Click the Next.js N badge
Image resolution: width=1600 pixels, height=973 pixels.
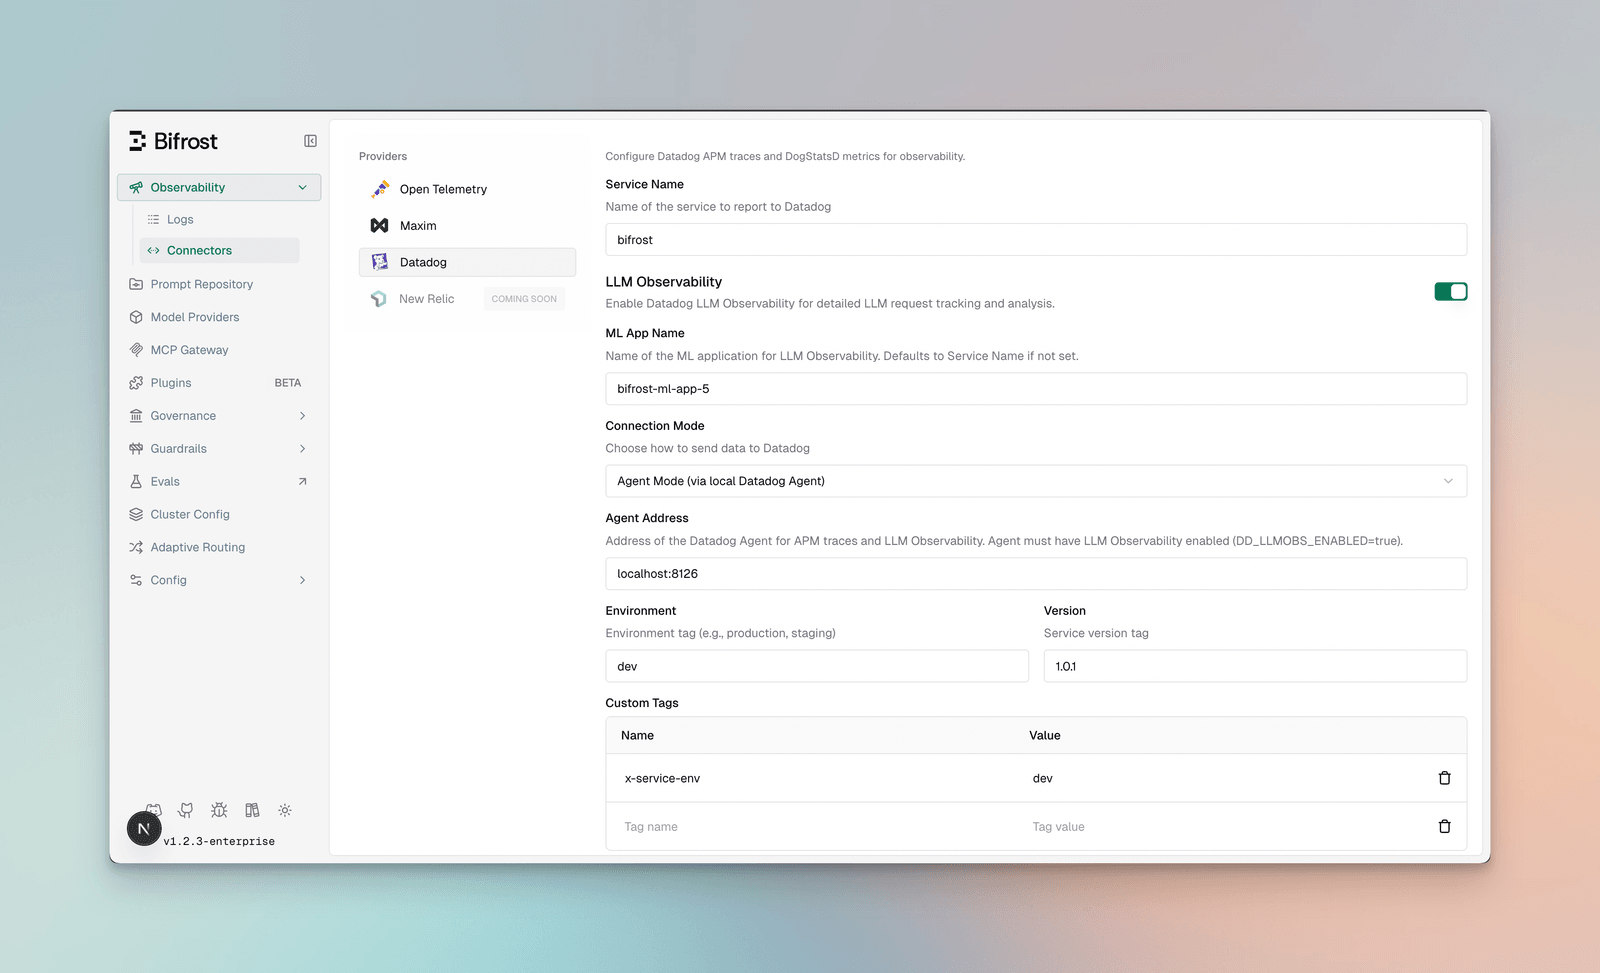click(x=144, y=829)
